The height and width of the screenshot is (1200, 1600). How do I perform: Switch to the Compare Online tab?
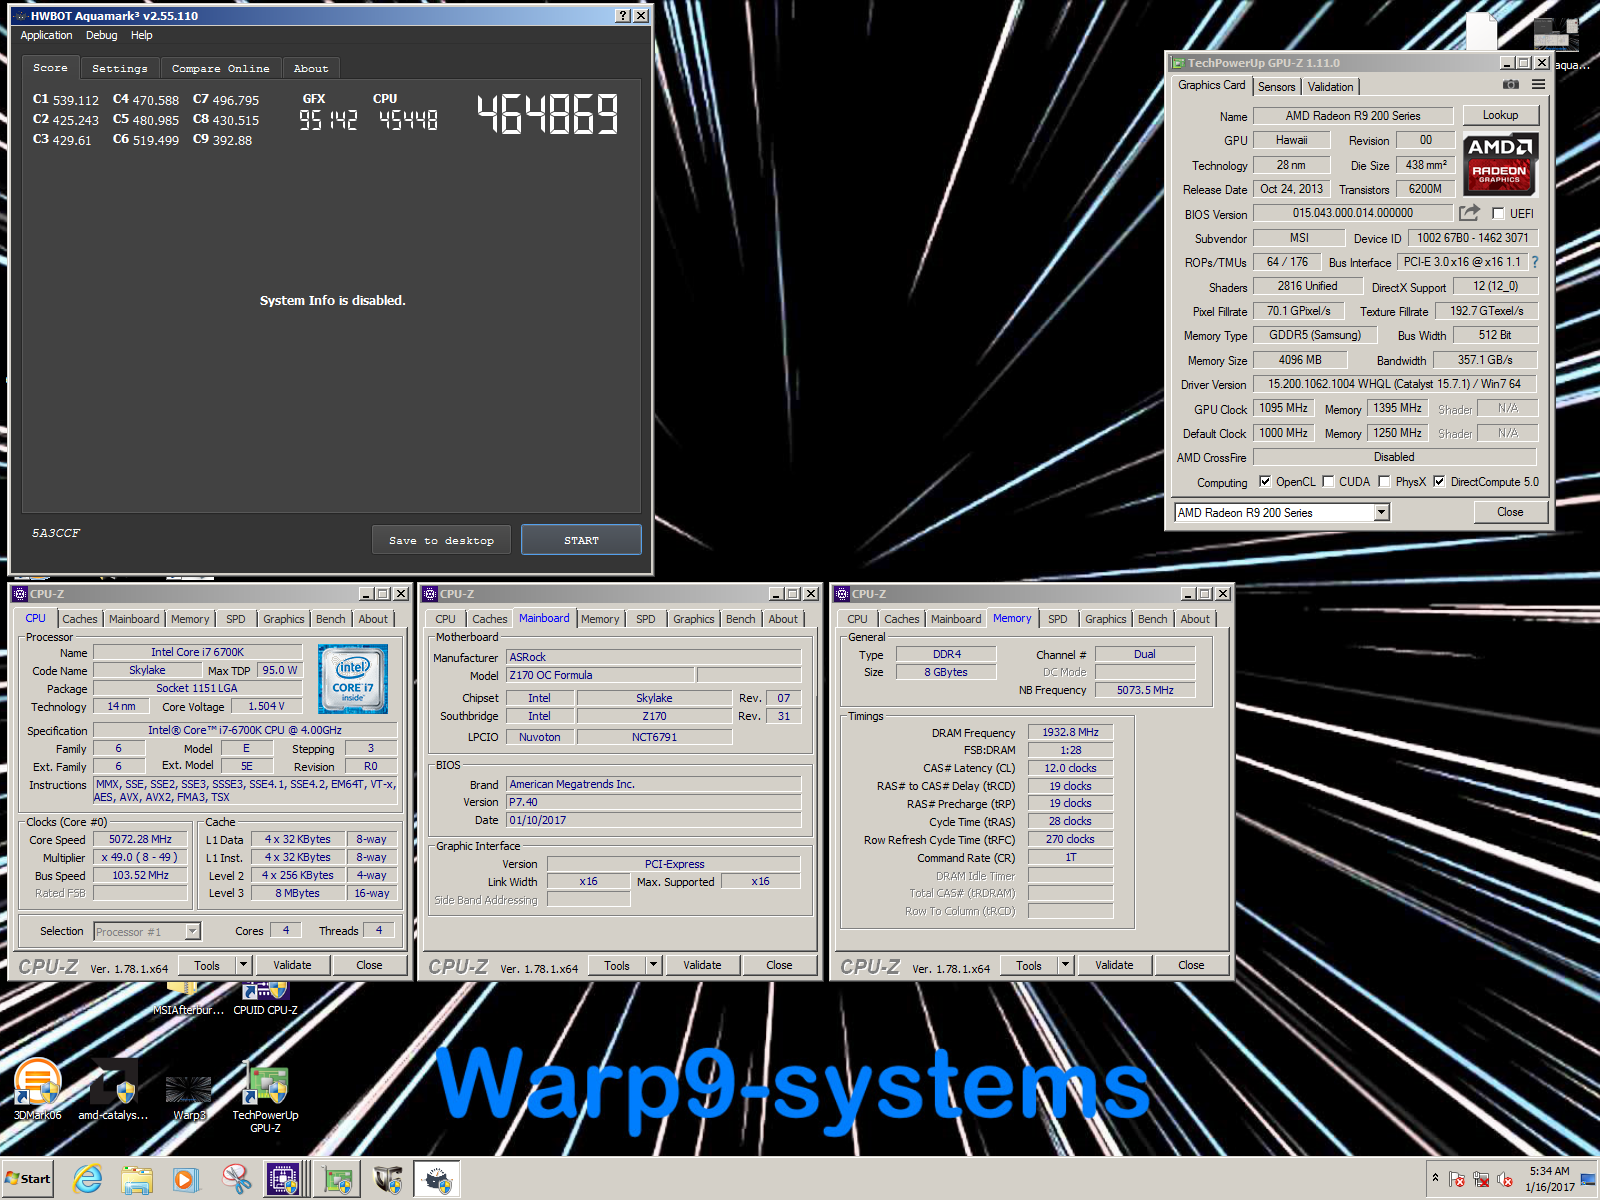(220, 68)
